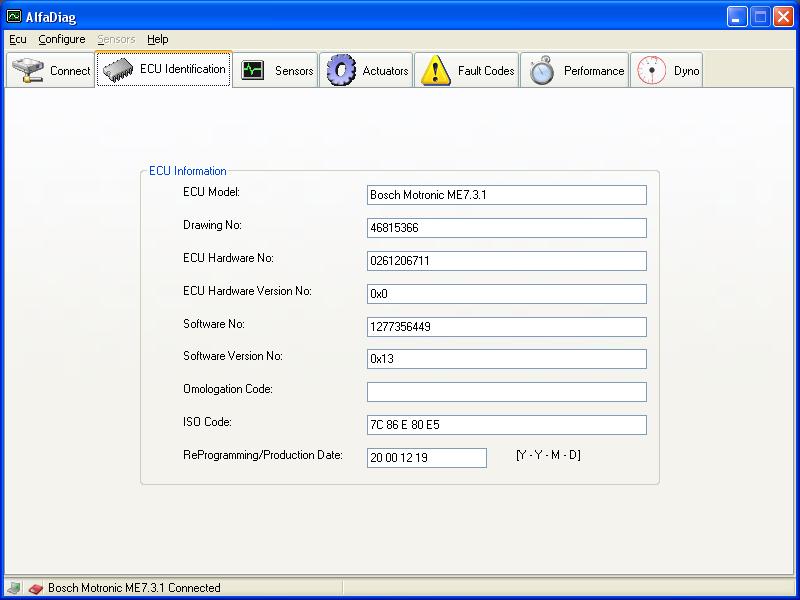Image resolution: width=800 pixels, height=600 pixels.
Task: Switch to the Dyno tab
Action: 666,70
